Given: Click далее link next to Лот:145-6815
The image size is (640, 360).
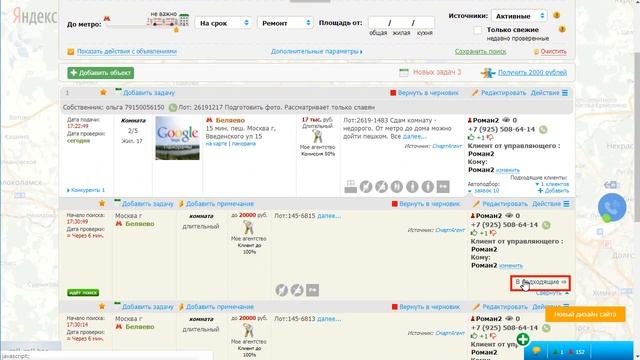Looking at the screenshot, I should (329, 216).
